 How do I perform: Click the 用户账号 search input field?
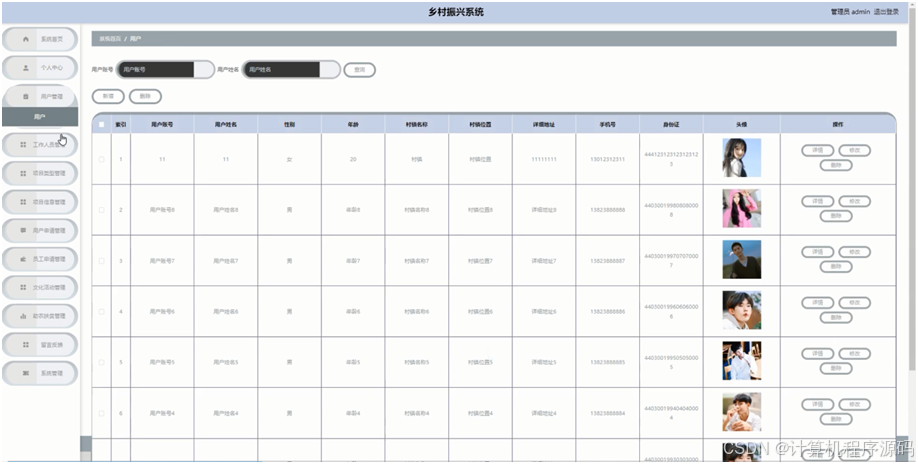166,70
